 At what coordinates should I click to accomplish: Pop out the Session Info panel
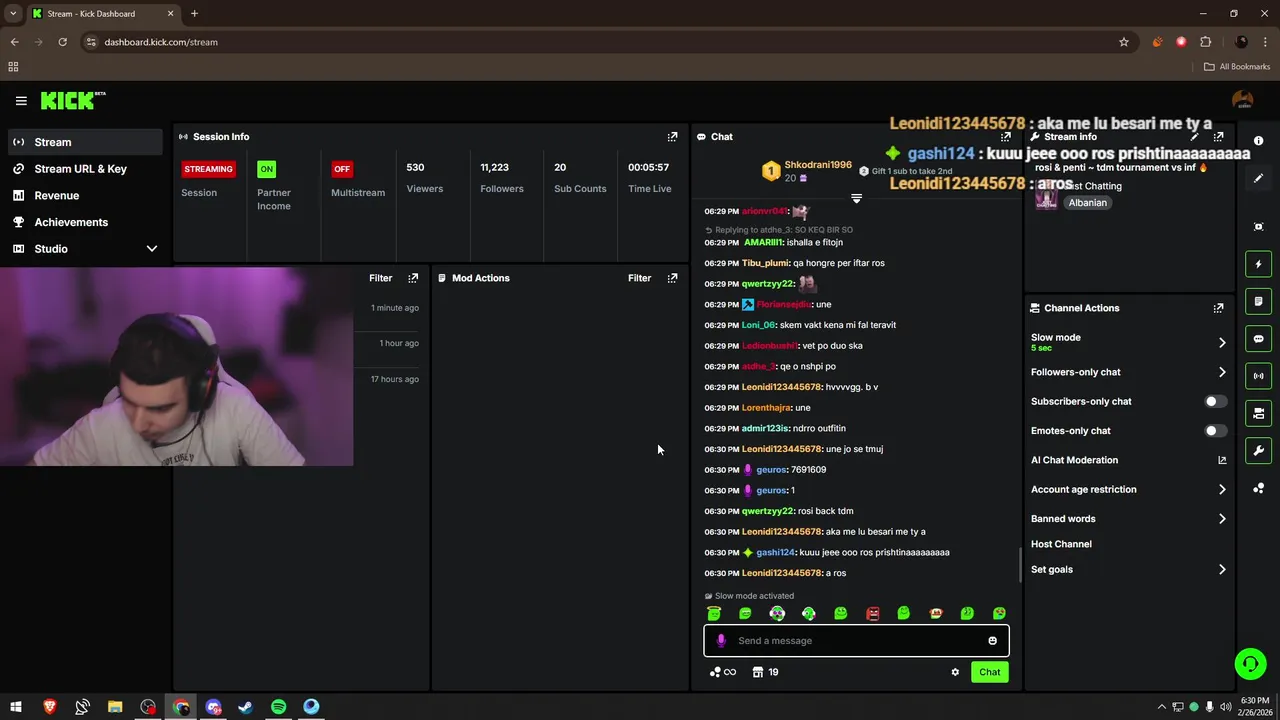click(672, 137)
